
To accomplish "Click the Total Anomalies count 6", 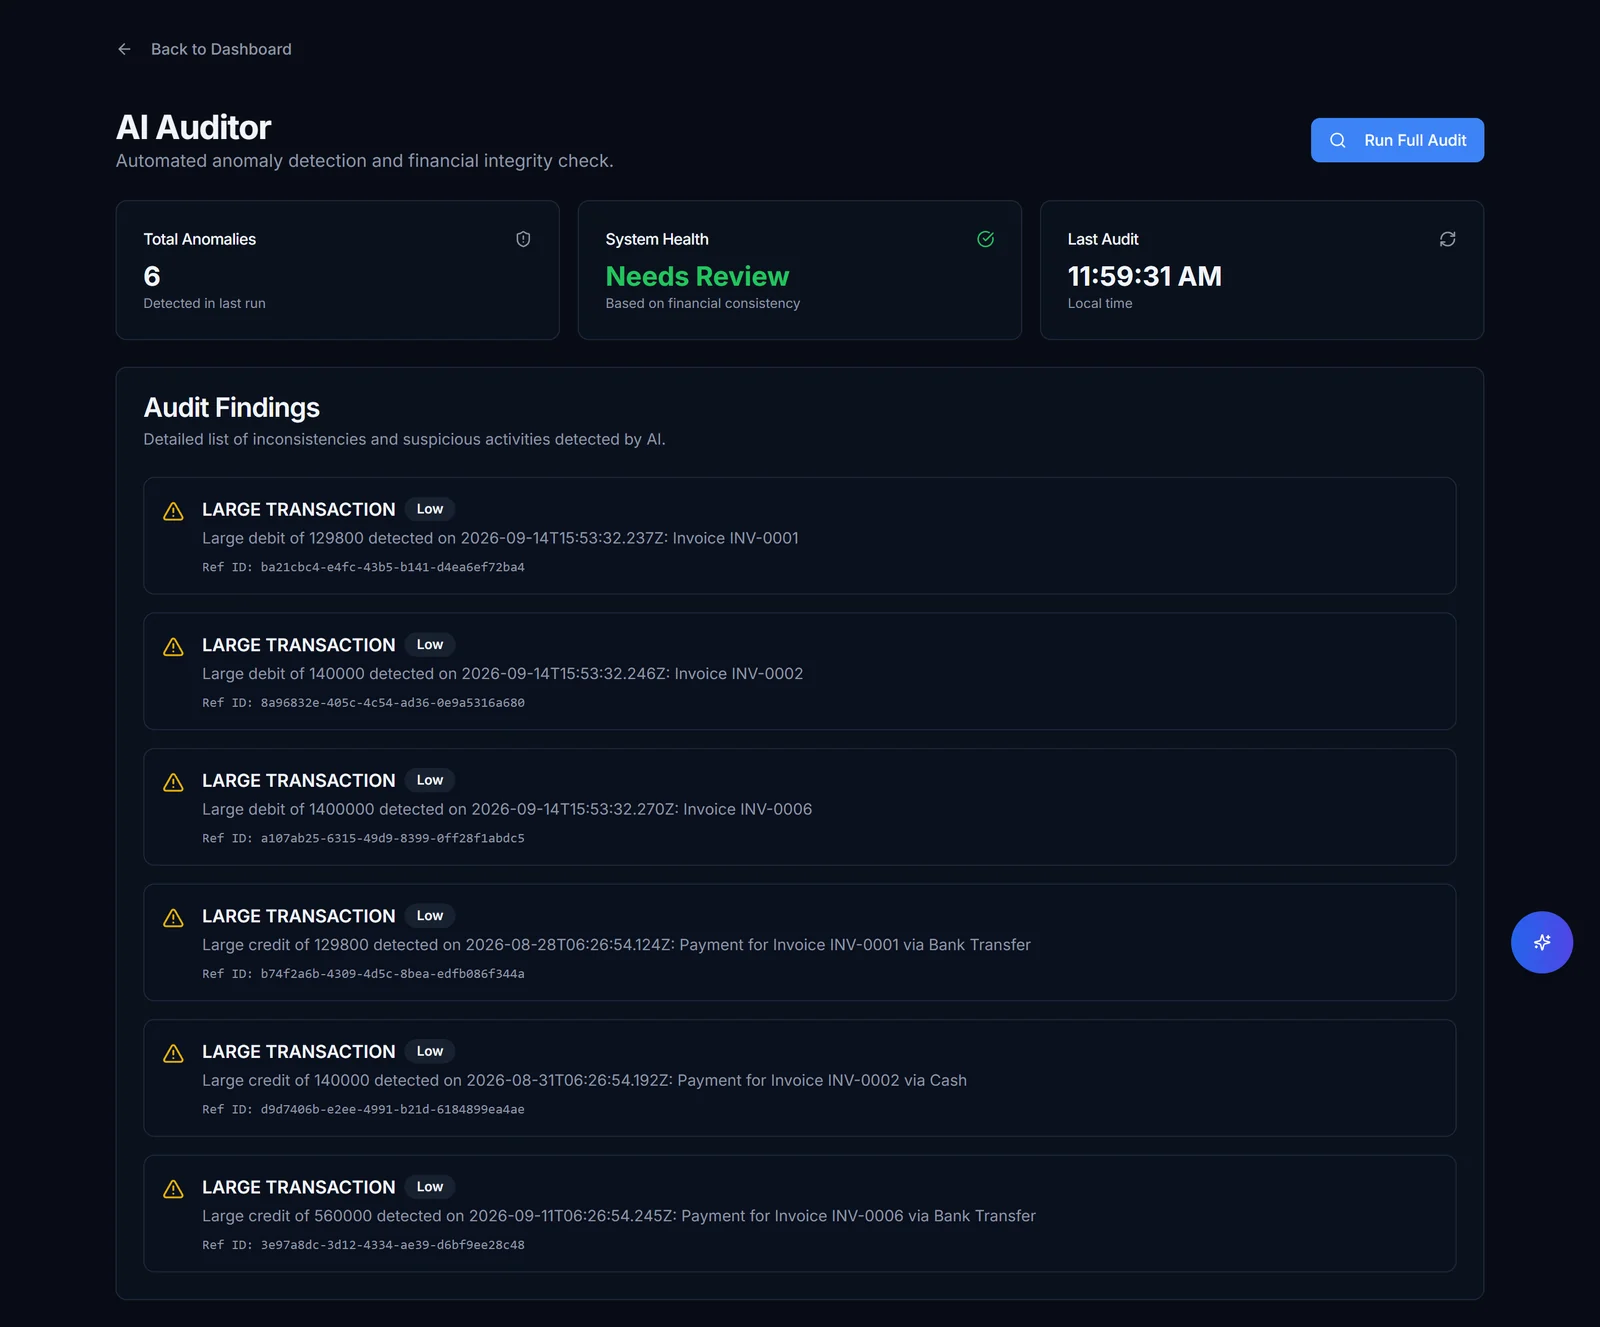I will (152, 276).
